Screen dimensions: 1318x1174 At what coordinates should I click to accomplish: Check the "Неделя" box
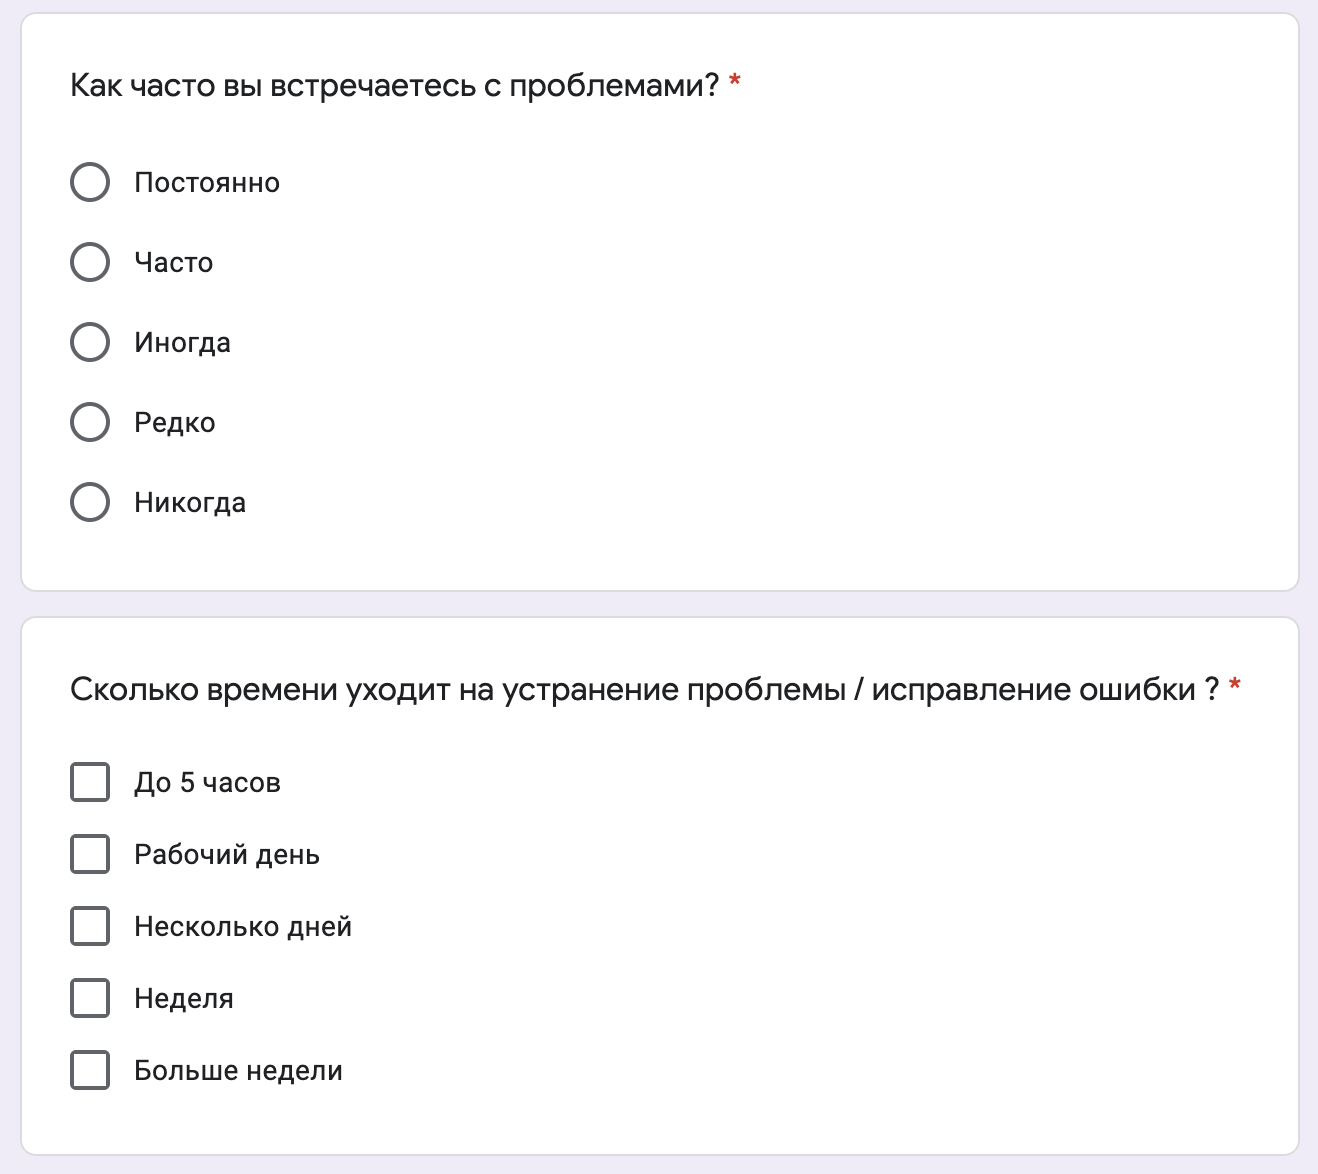tap(90, 998)
